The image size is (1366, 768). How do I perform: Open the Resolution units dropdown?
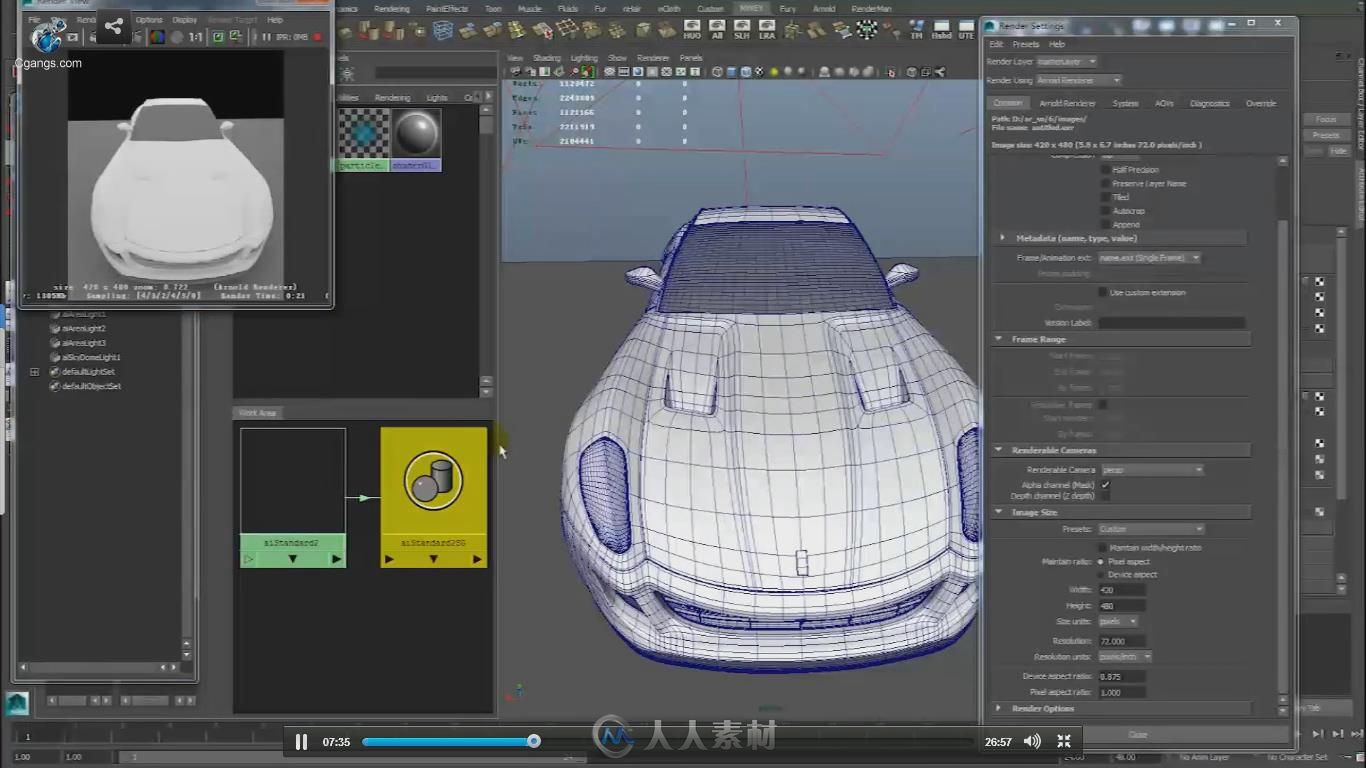[x=1125, y=657]
